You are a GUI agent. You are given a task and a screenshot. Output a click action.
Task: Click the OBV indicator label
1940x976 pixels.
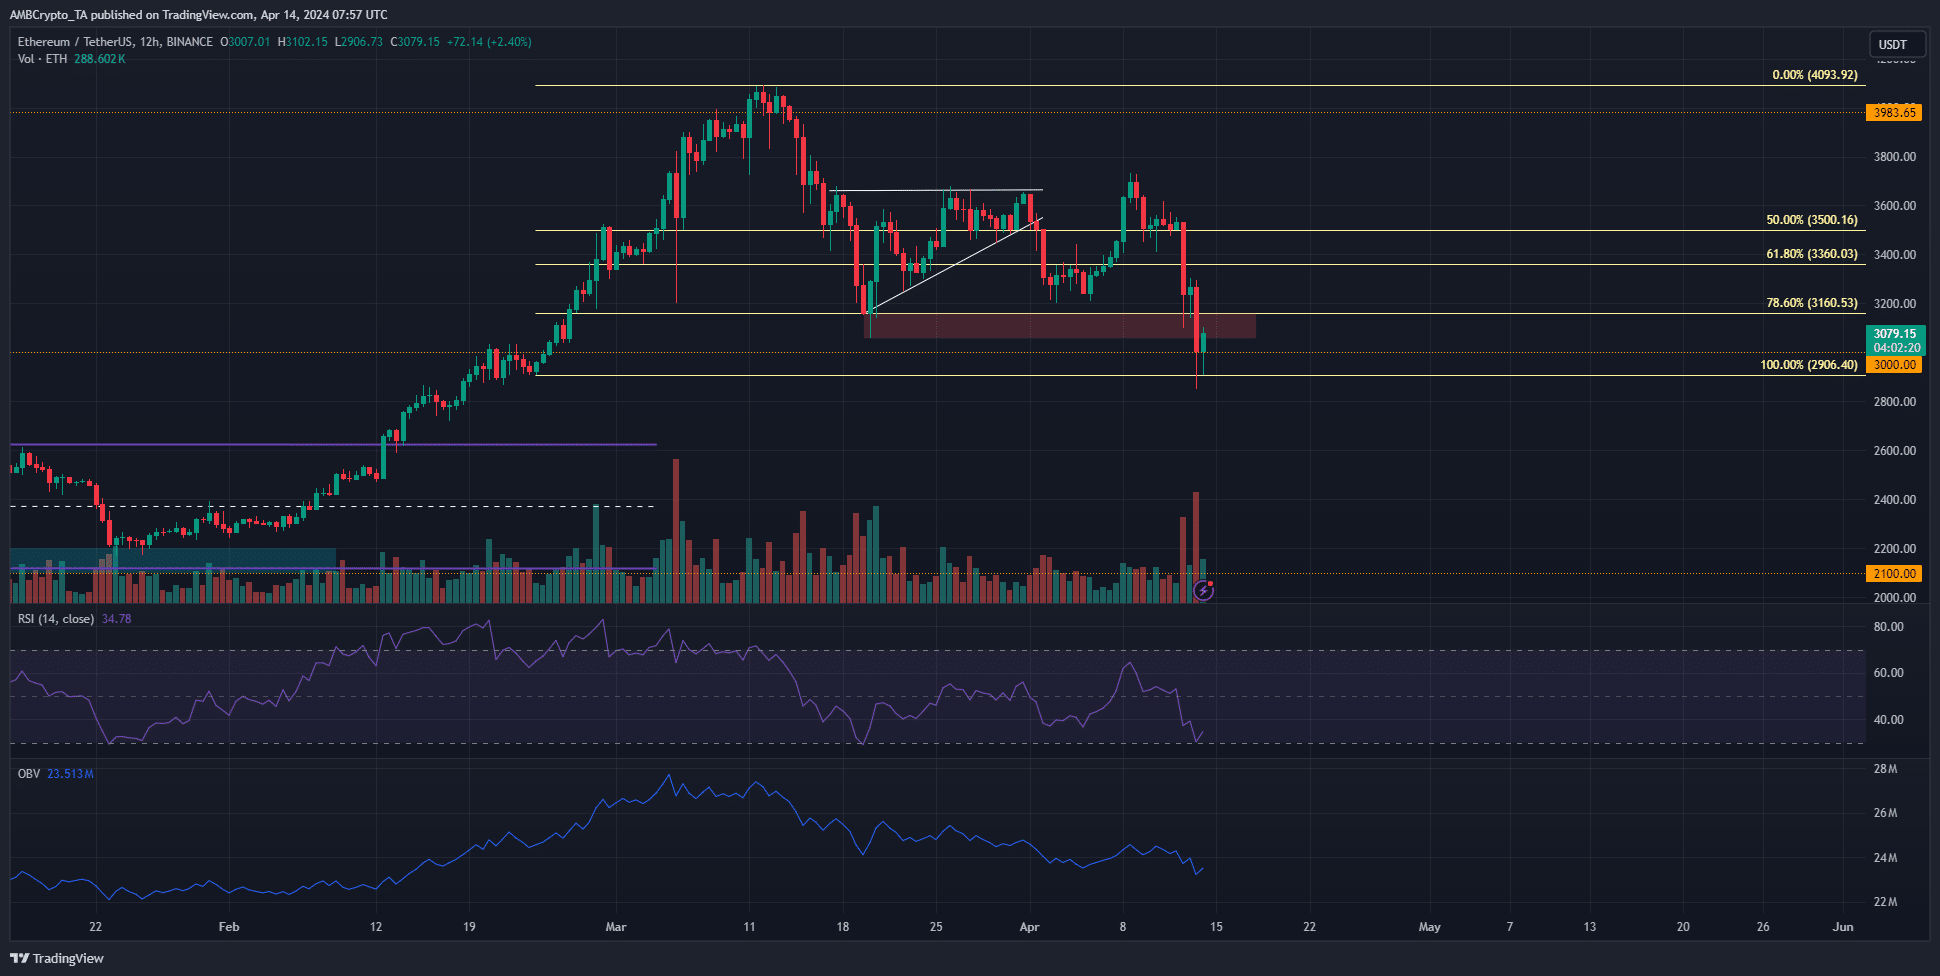click(x=29, y=774)
